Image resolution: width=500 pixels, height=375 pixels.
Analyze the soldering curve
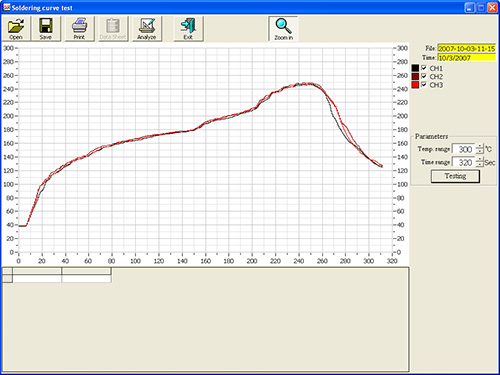click(x=147, y=29)
